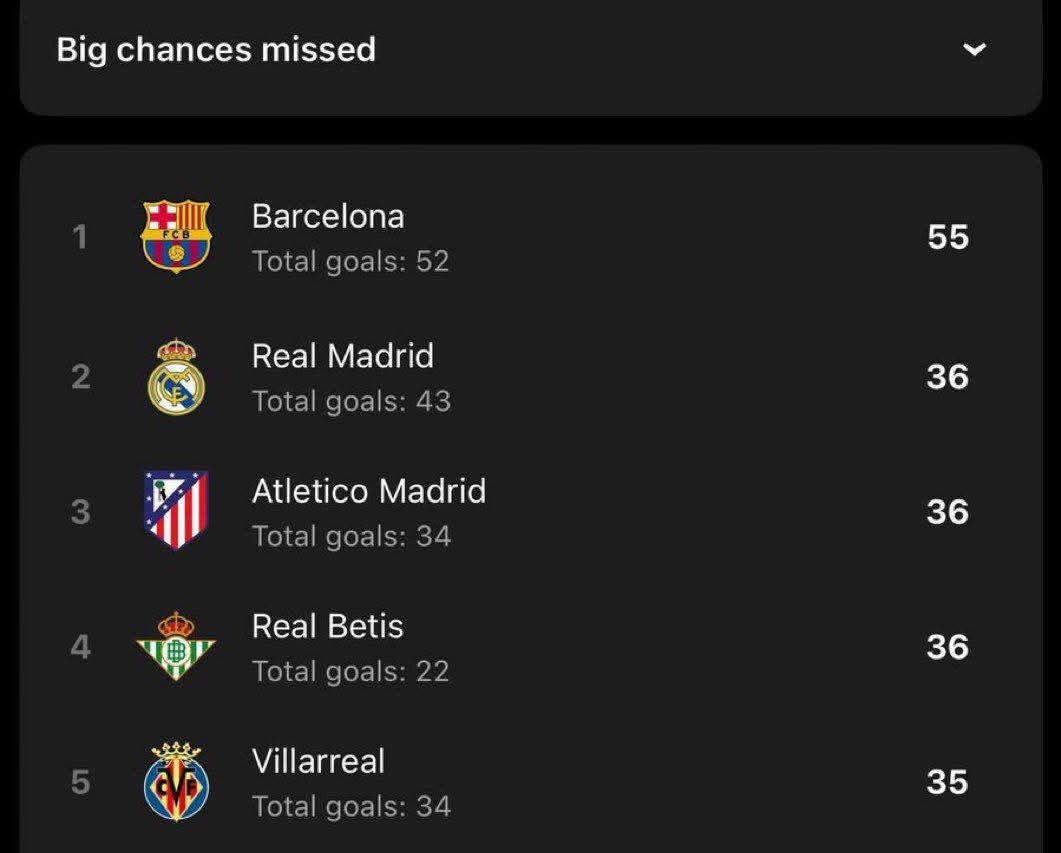Open the Barcelona team name link
The width and height of the screenshot is (1061, 853).
click(x=328, y=216)
